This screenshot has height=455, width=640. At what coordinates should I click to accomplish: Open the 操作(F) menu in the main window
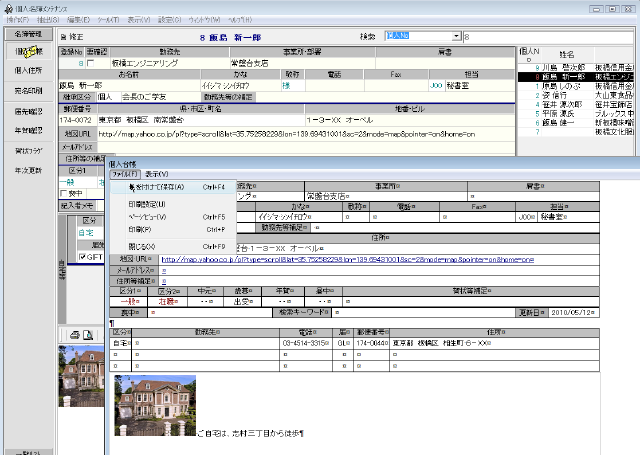(x=18, y=20)
